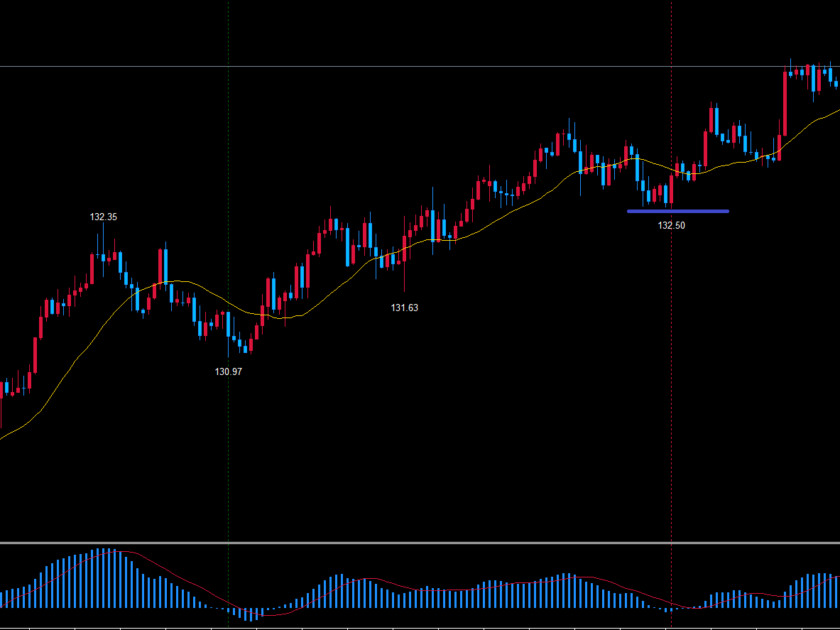Select the 130.97 swing low price label
This screenshot has width=840, height=630.
pos(229,371)
